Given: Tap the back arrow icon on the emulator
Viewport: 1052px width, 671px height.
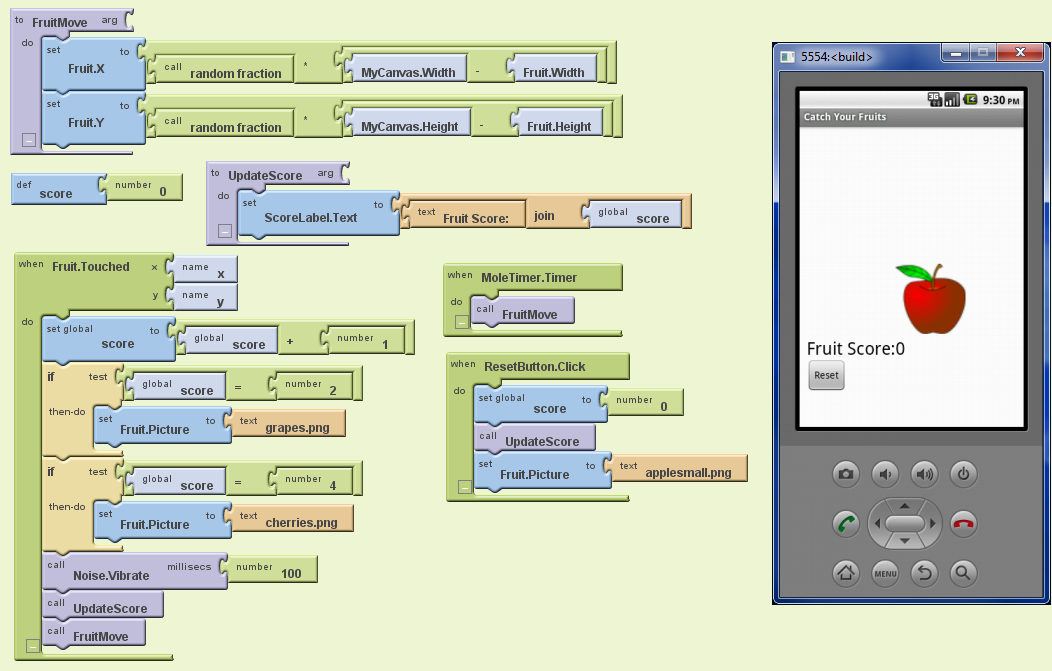Looking at the screenshot, I should (923, 574).
